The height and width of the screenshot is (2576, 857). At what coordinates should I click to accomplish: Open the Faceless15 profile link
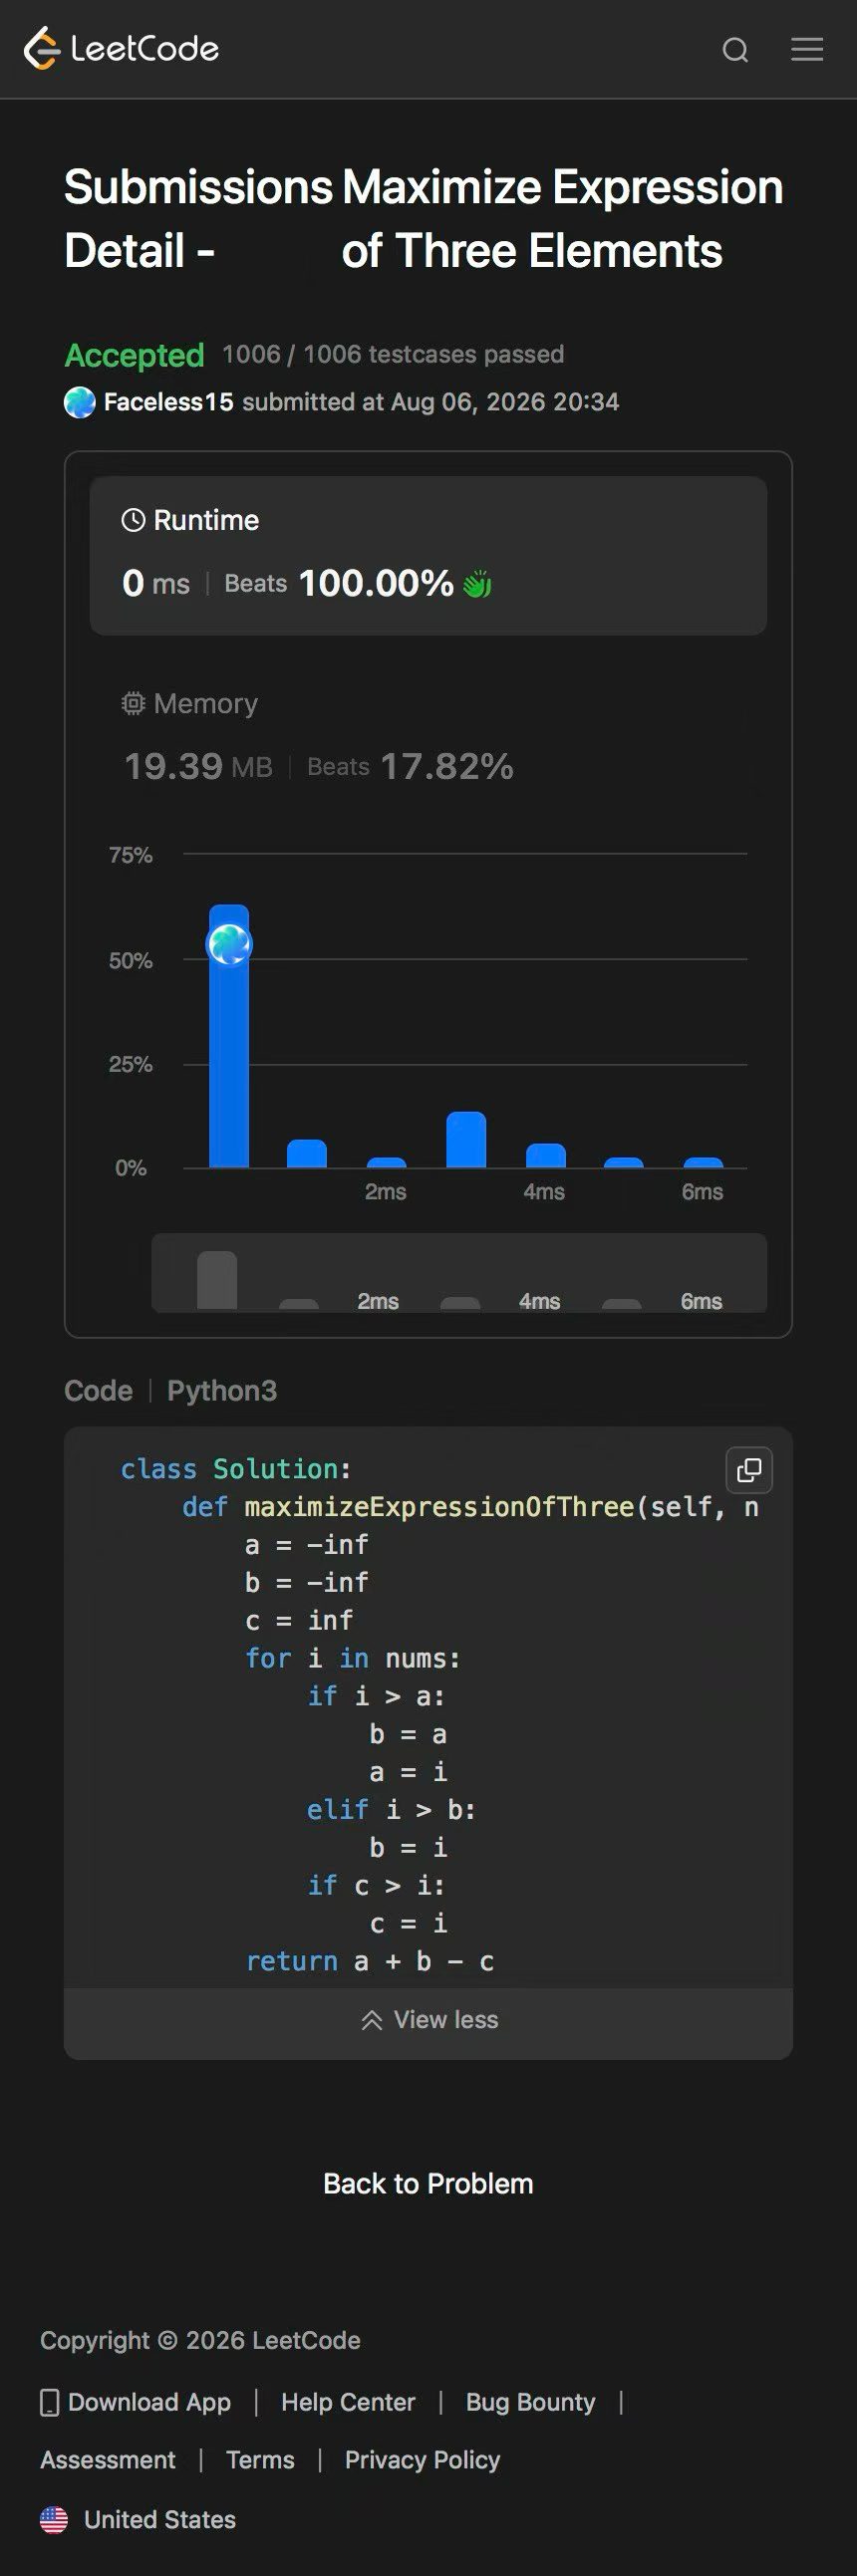tap(168, 402)
